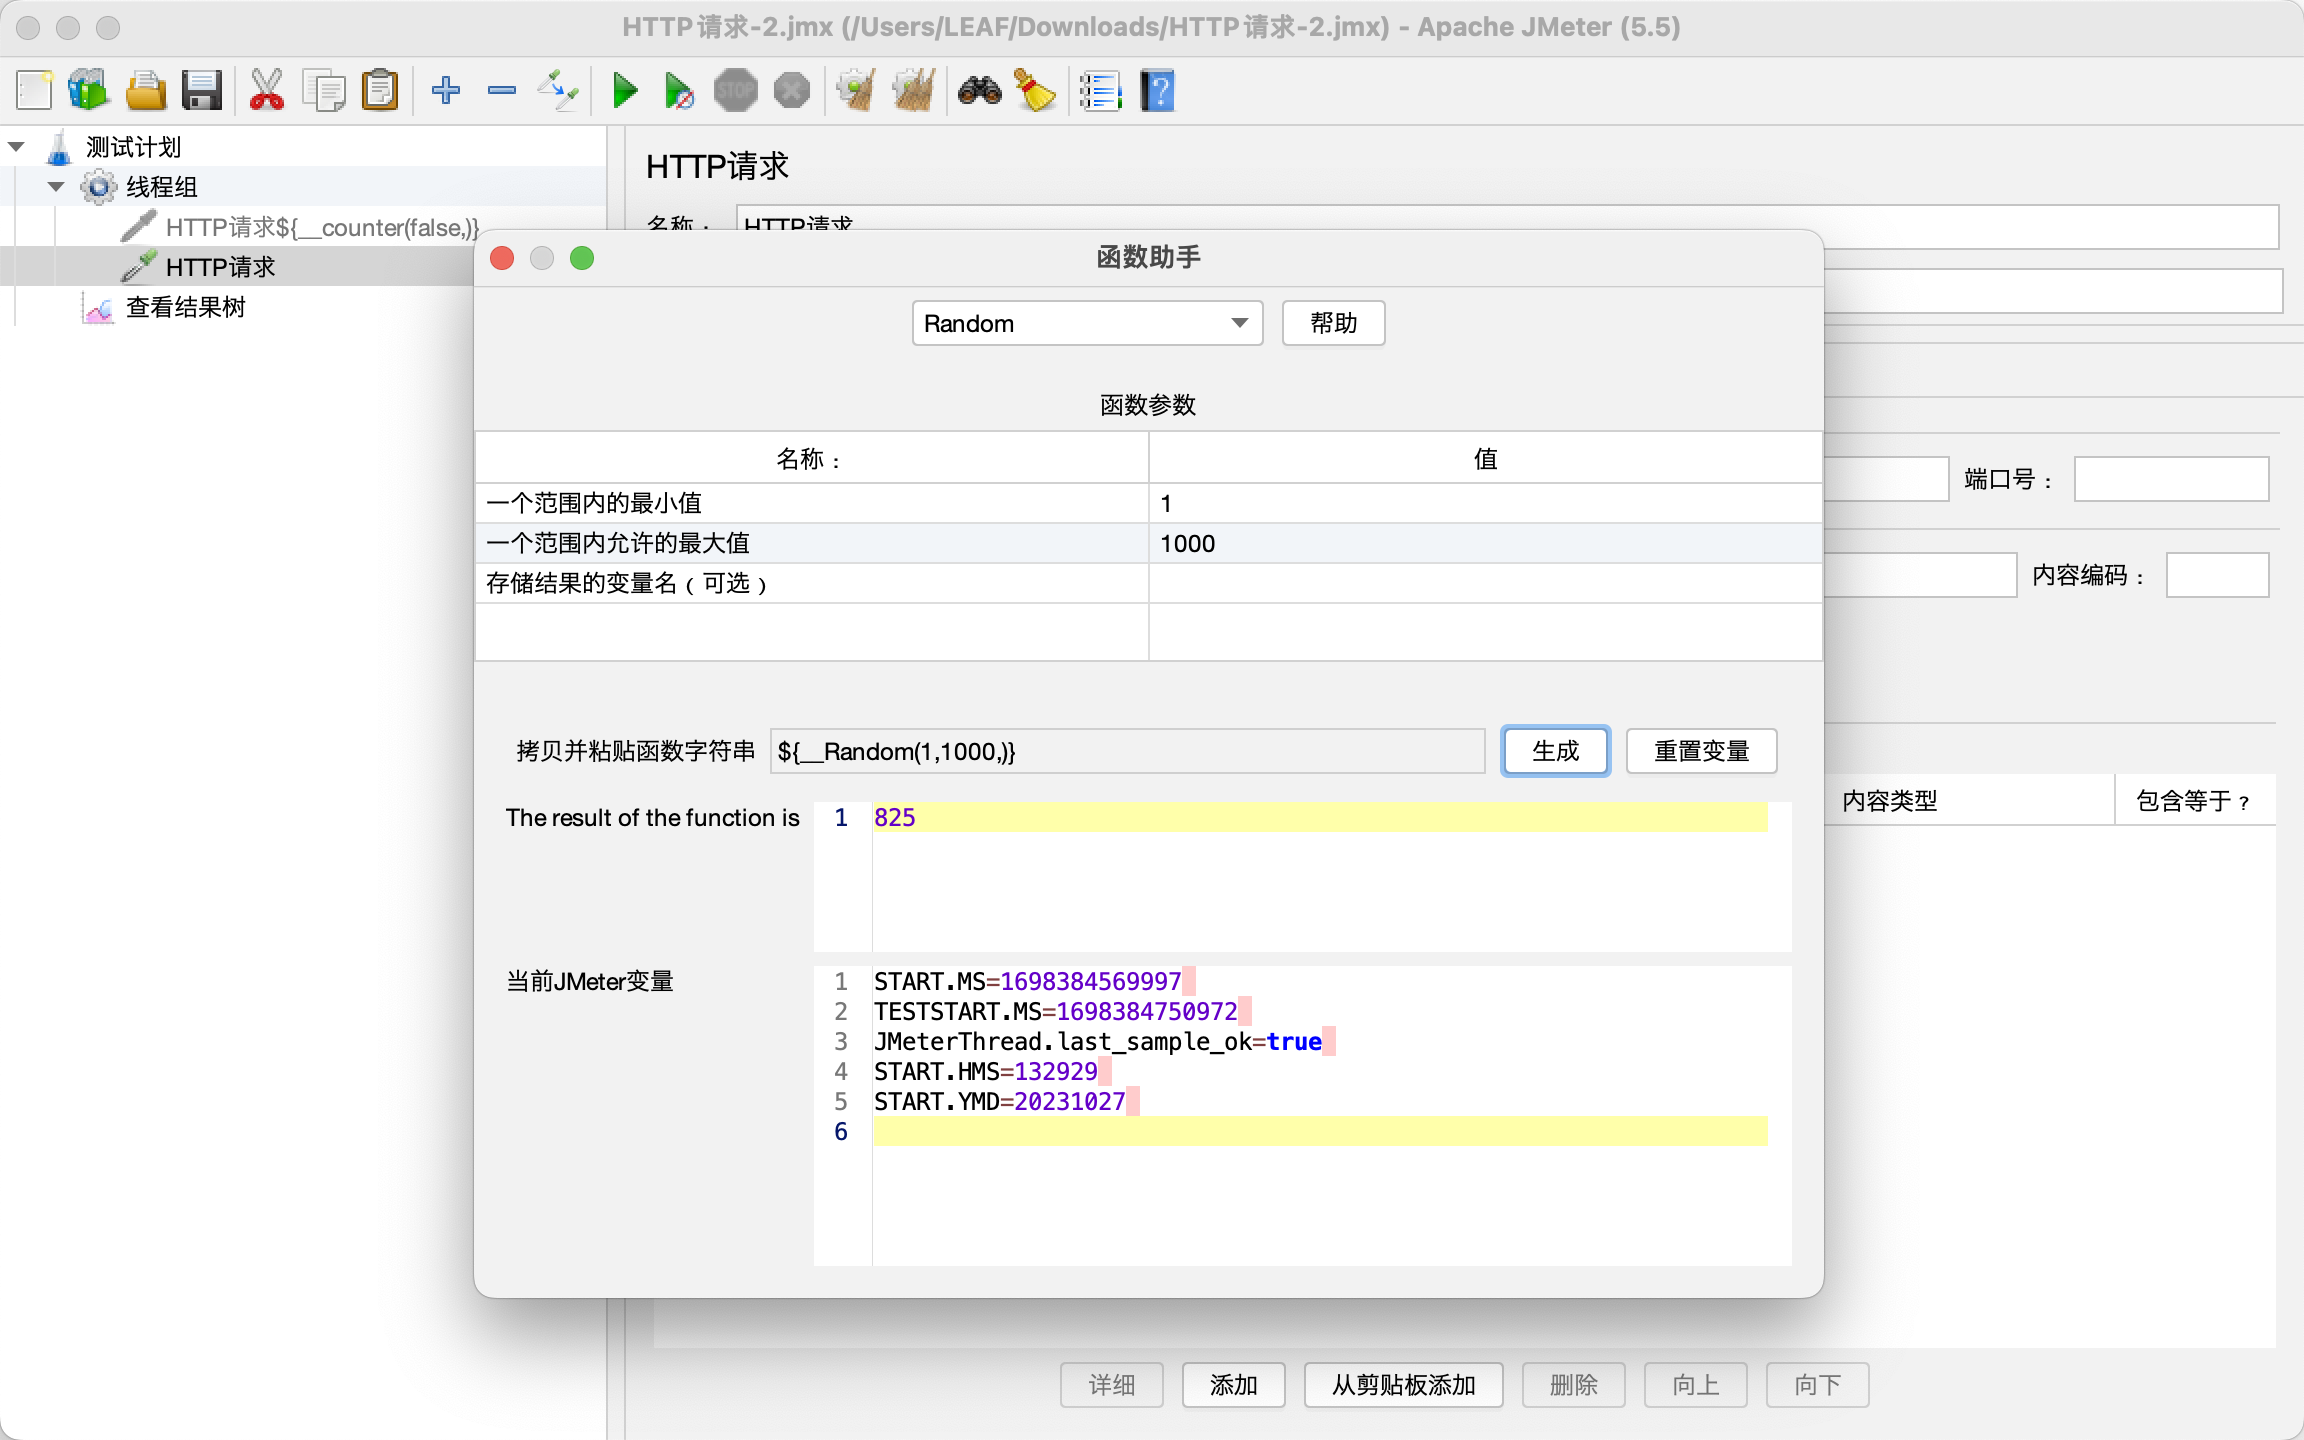Open the Function Helper list icon
2304x1440 pixels.
[1100, 91]
